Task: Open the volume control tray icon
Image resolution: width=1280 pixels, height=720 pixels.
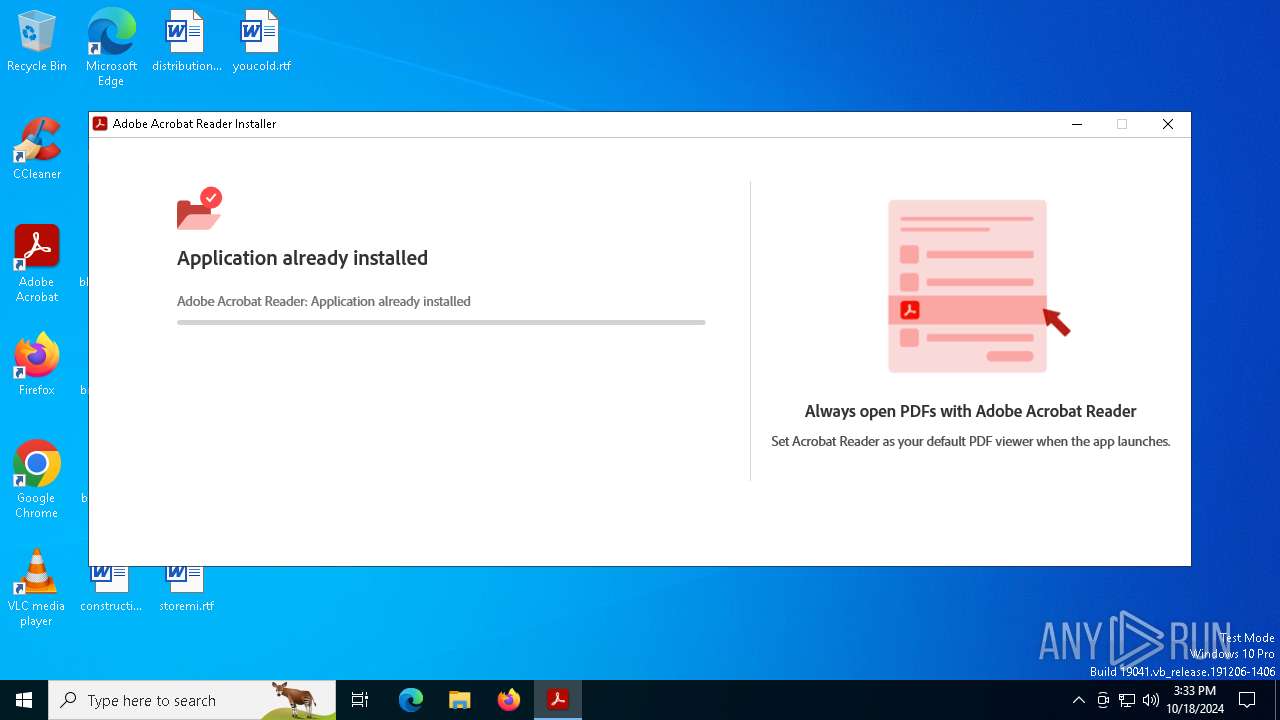Action: click(1151, 700)
